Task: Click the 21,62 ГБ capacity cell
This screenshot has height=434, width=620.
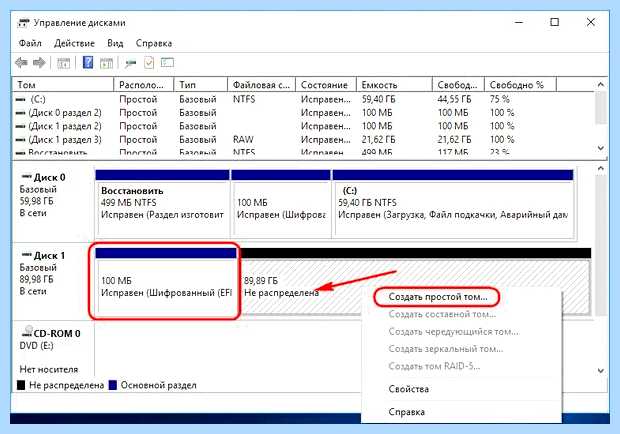Action: [x=378, y=140]
